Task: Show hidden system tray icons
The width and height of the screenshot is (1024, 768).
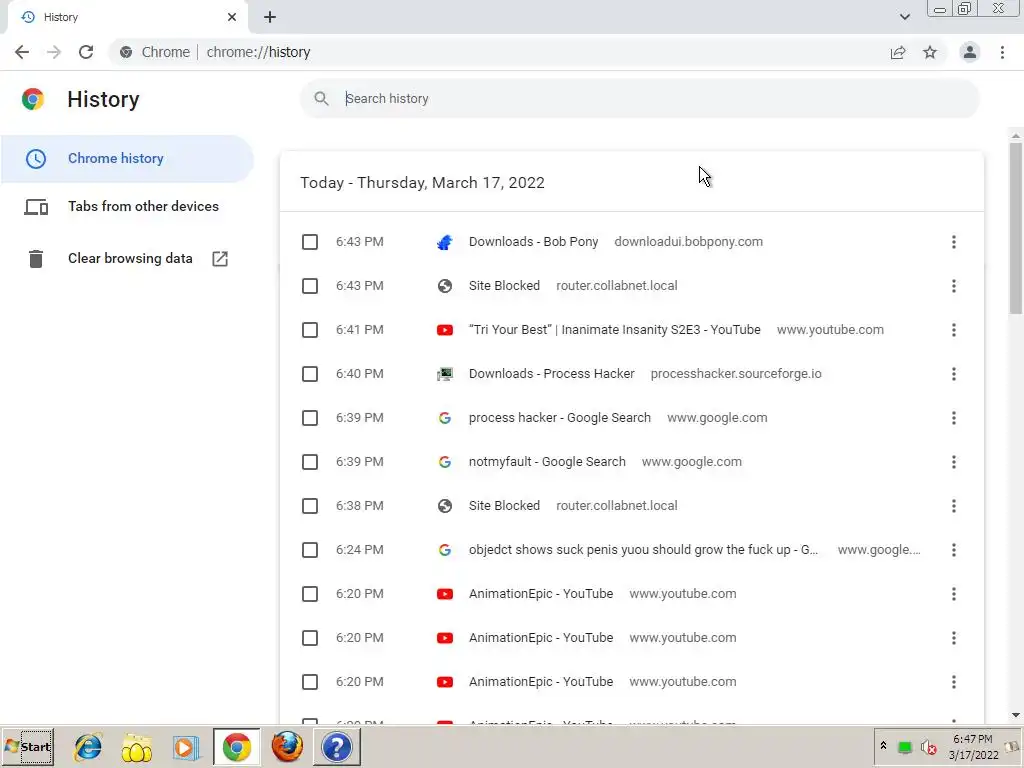Action: [883, 746]
